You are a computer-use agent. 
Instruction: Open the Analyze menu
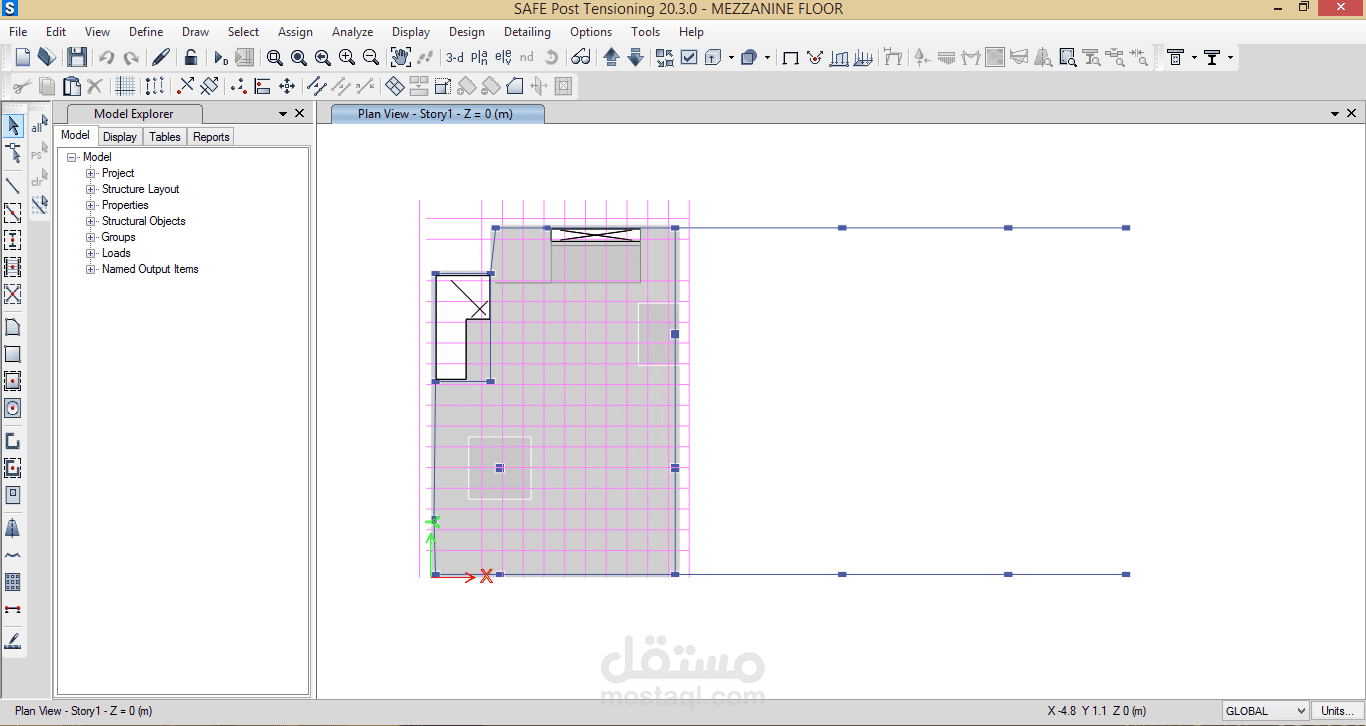click(x=352, y=32)
